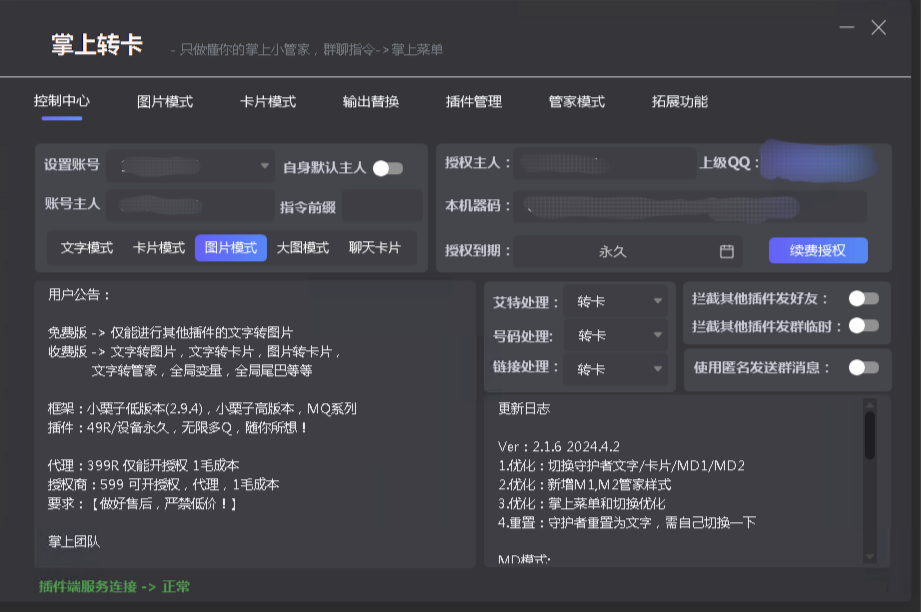
Task: Open the 拓展功能 tab
Action: pyautogui.click(x=683, y=101)
